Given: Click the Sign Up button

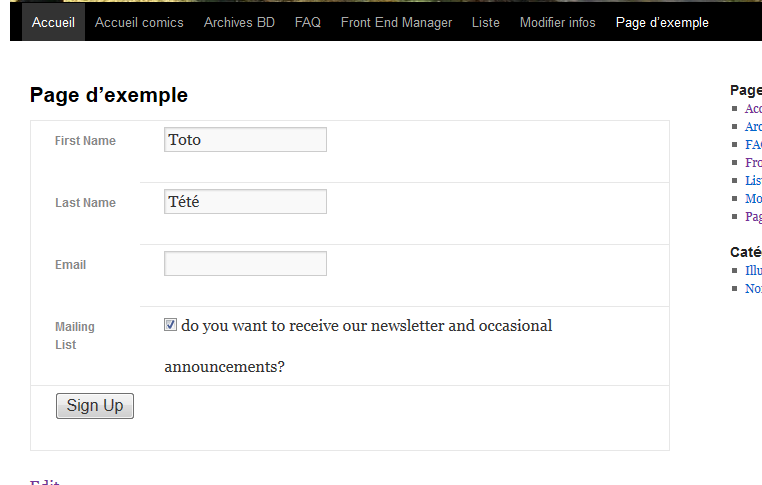Looking at the screenshot, I should click(95, 406).
